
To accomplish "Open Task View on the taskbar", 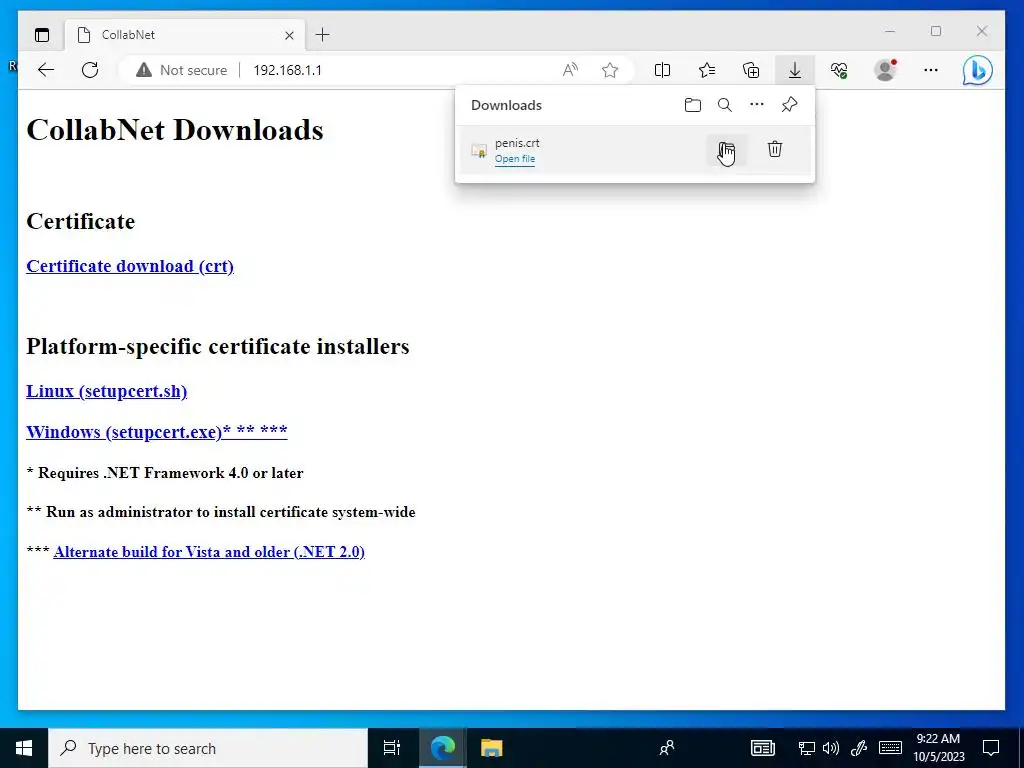I will (x=392, y=748).
